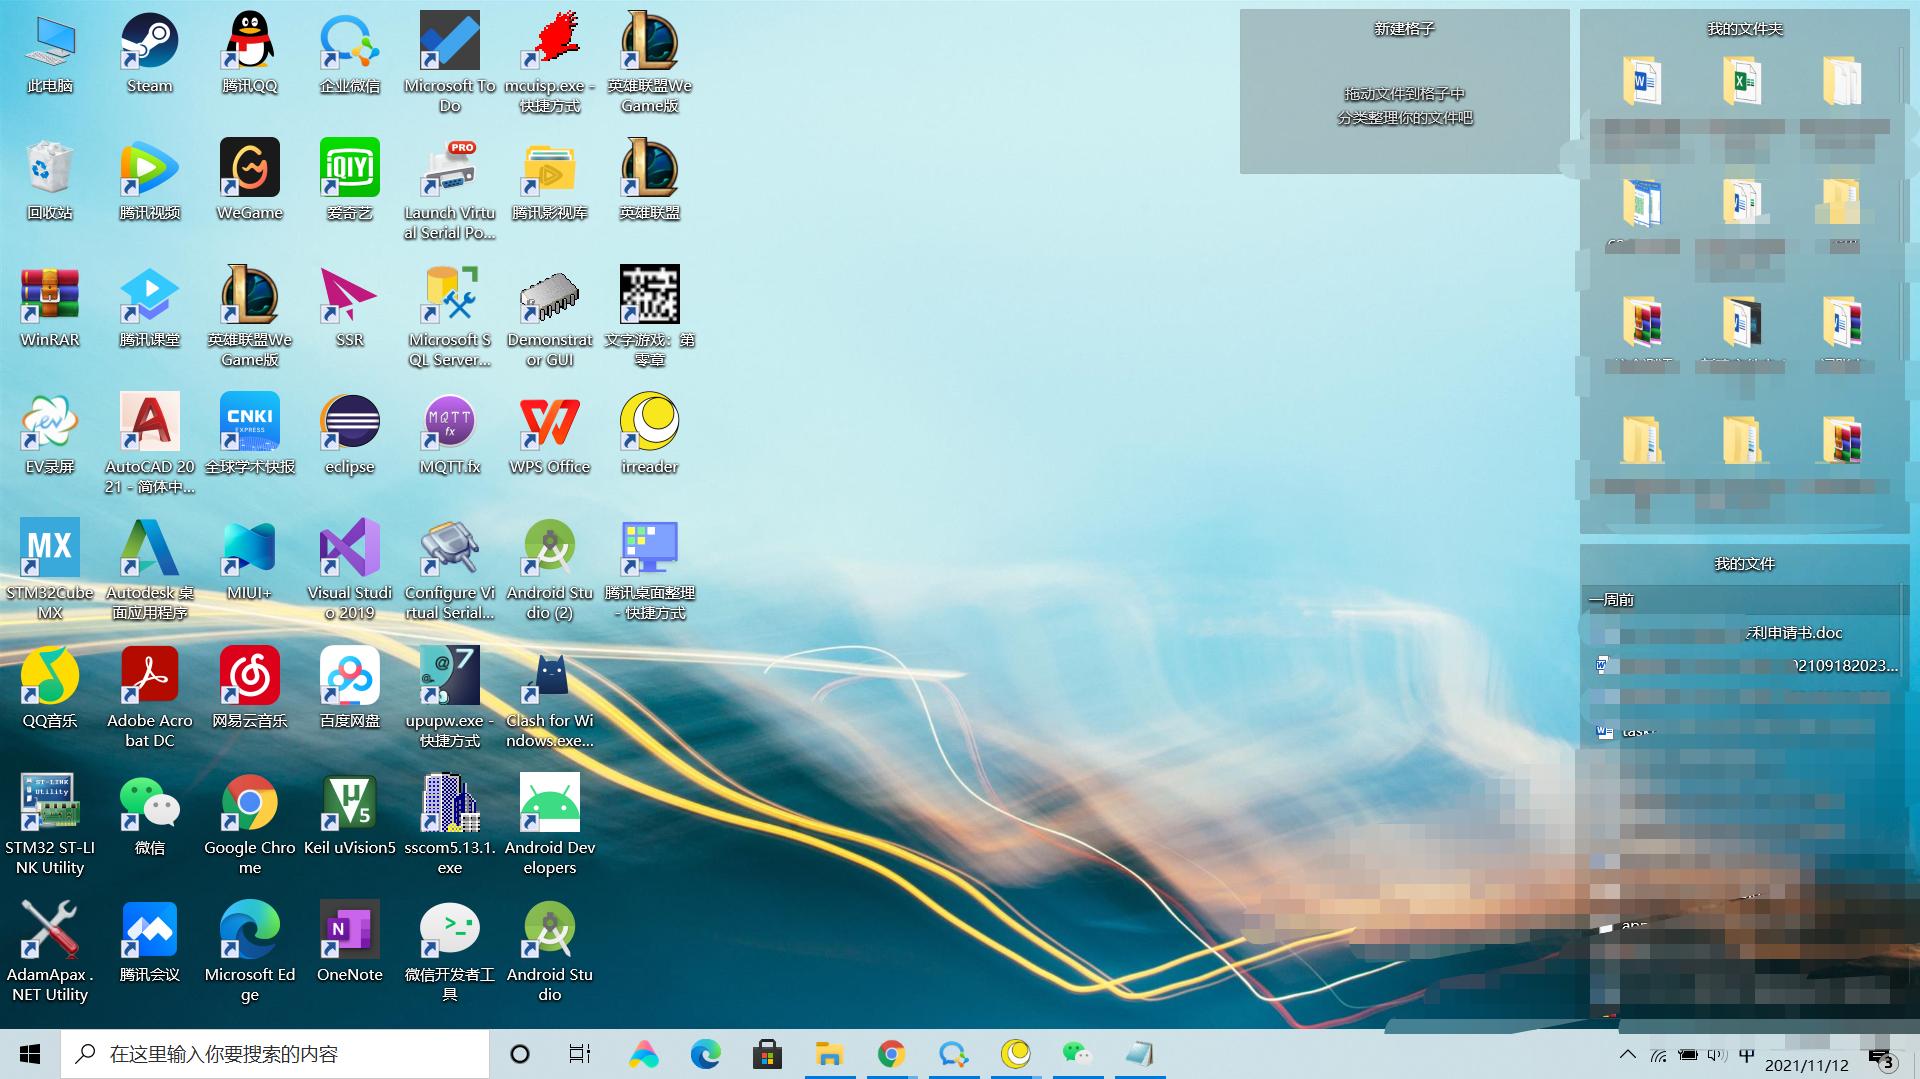This screenshot has height=1079, width=1920.
Task: Open the Start menu
Action: (x=29, y=1053)
